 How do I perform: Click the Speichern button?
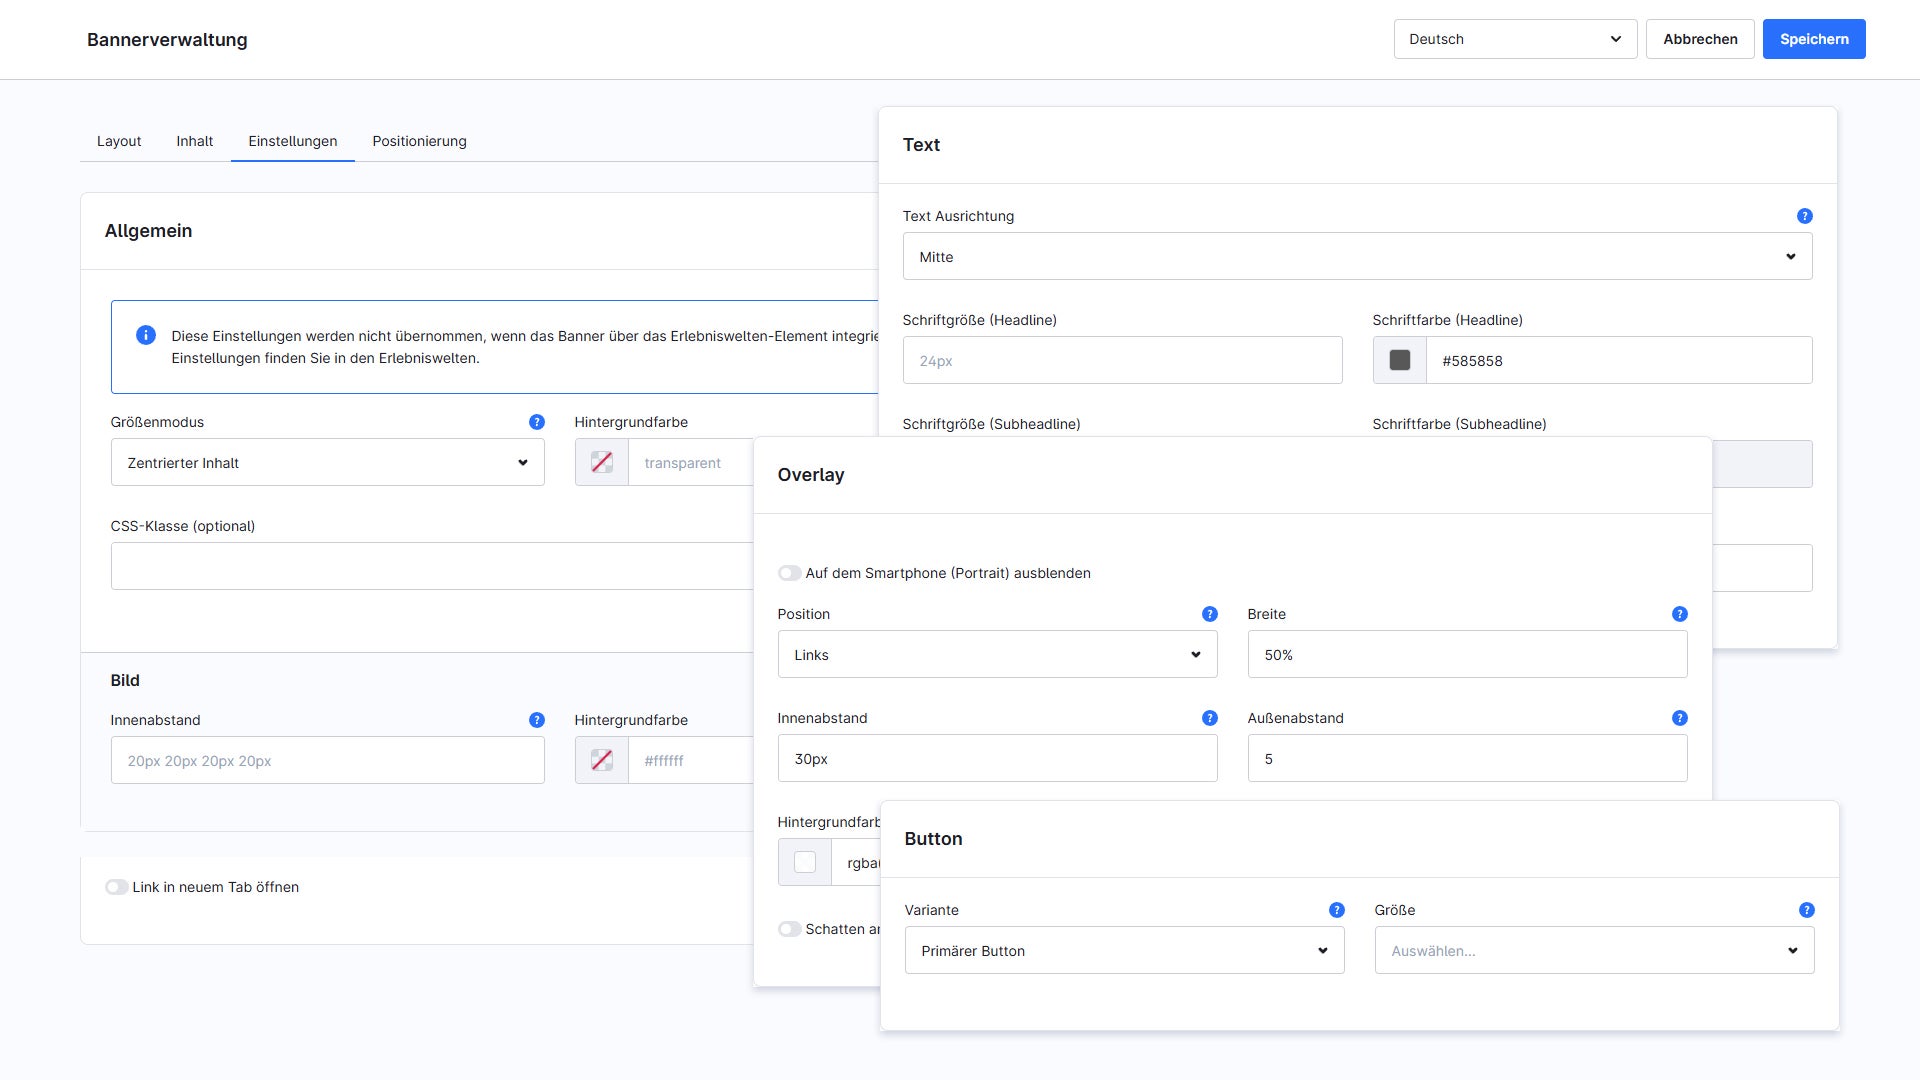[1813, 39]
